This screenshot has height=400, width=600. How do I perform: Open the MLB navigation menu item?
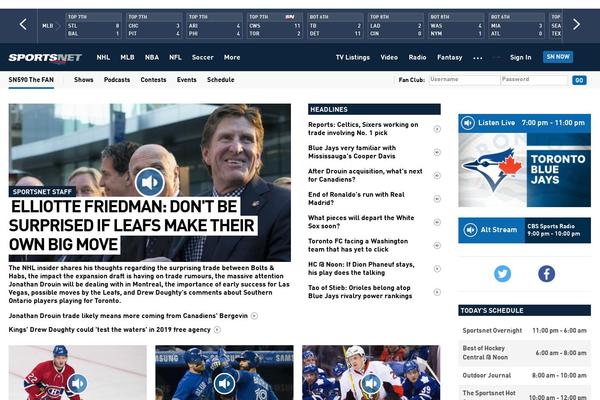pyautogui.click(x=127, y=57)
